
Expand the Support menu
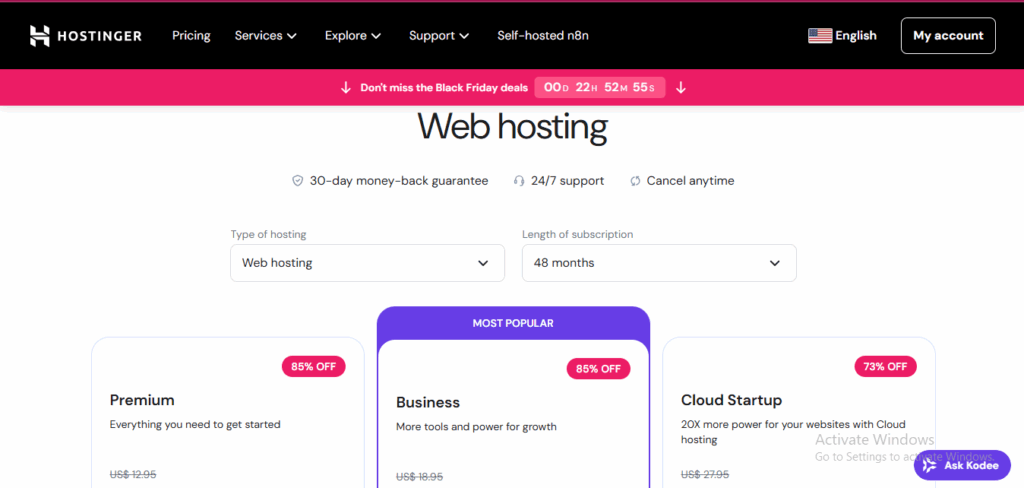[439, 36]
